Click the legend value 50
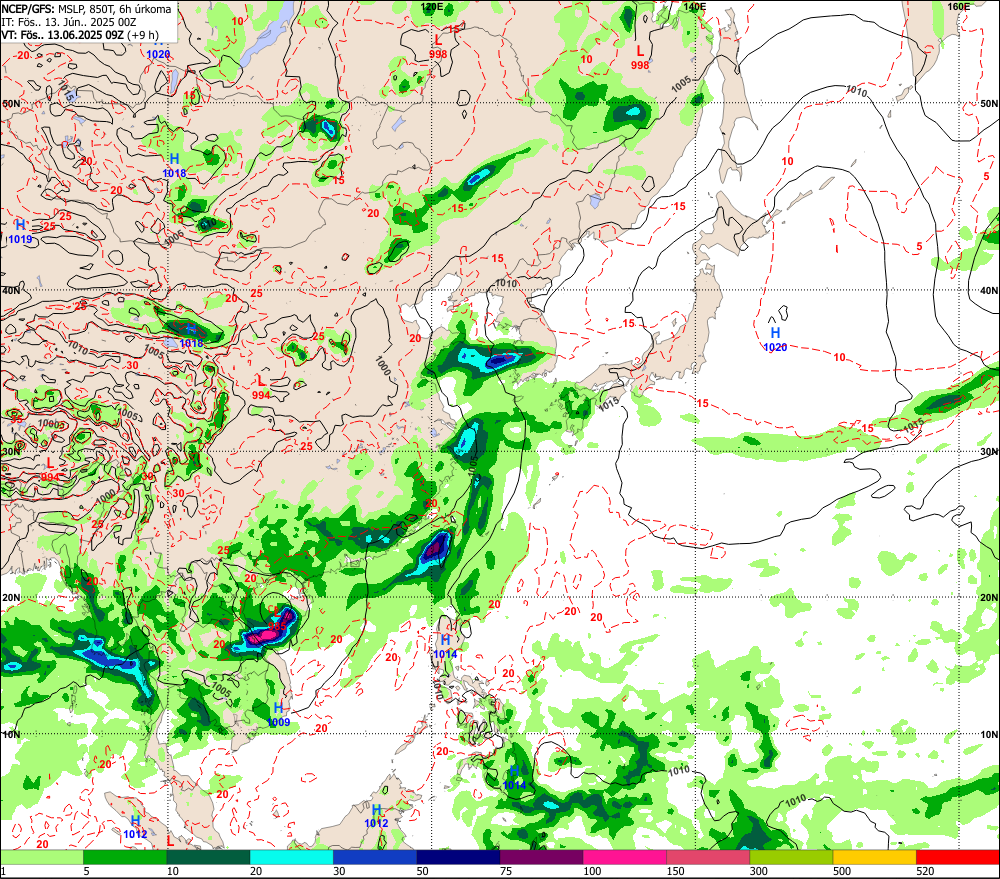Screen dimensions: 1000x879 coord(423,871)
